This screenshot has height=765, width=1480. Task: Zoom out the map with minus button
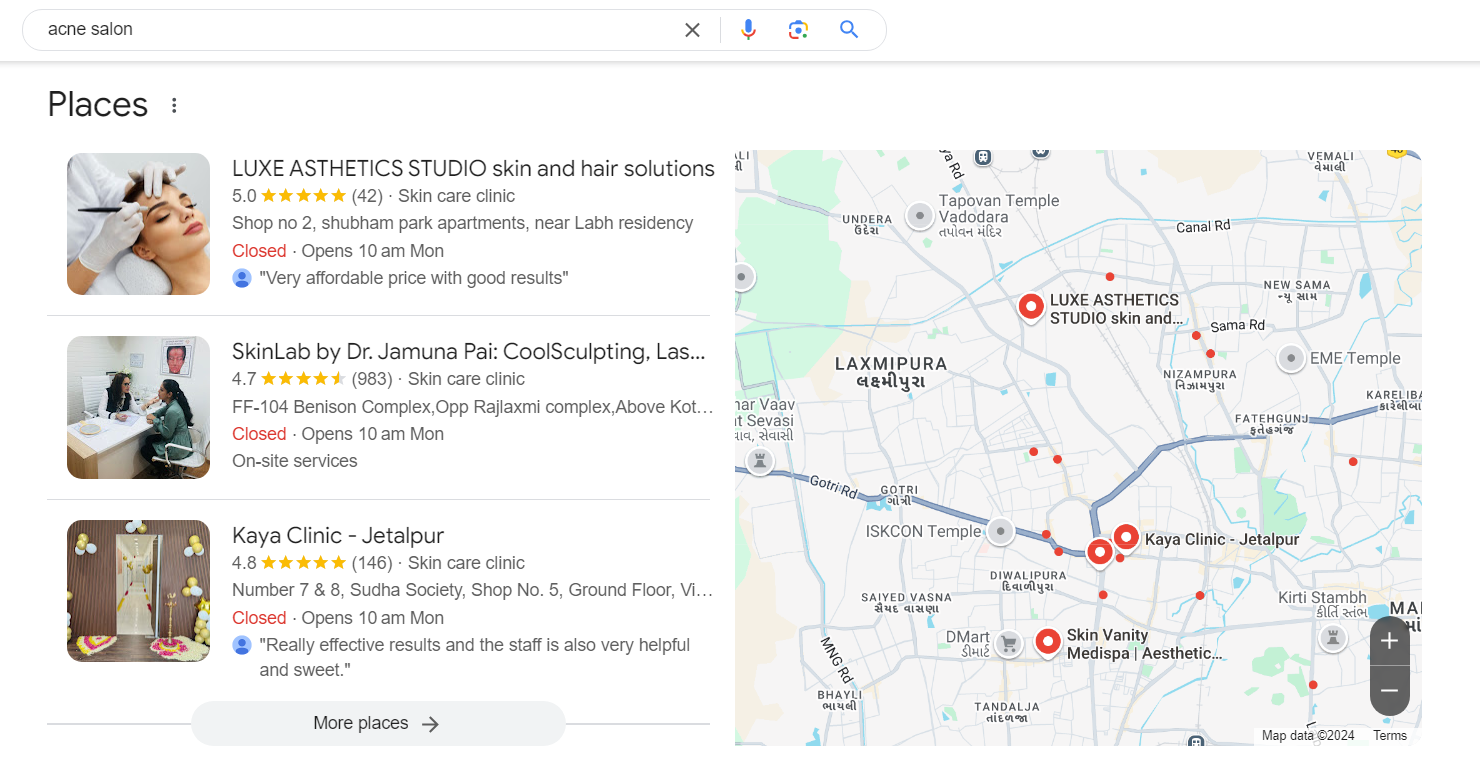pos(1389,690)
